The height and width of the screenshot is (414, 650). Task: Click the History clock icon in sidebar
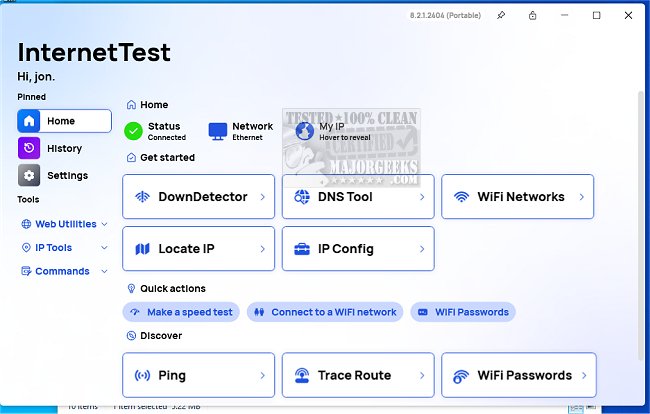coord(30,148)
